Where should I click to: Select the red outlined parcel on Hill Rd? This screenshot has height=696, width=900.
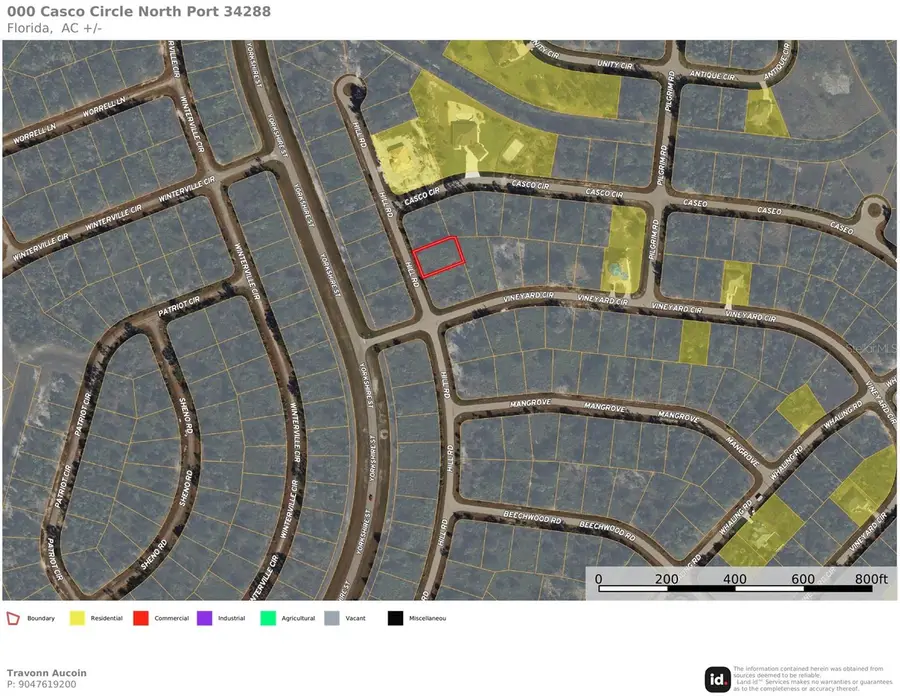(439, 257)
